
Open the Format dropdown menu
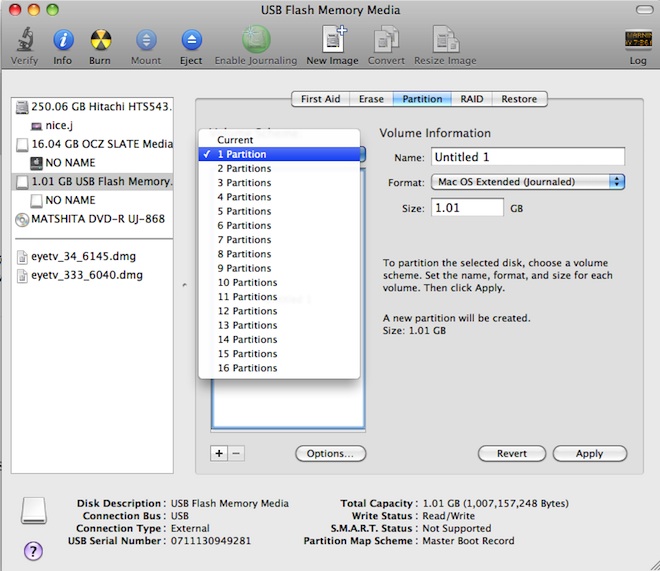coord(528,182)
